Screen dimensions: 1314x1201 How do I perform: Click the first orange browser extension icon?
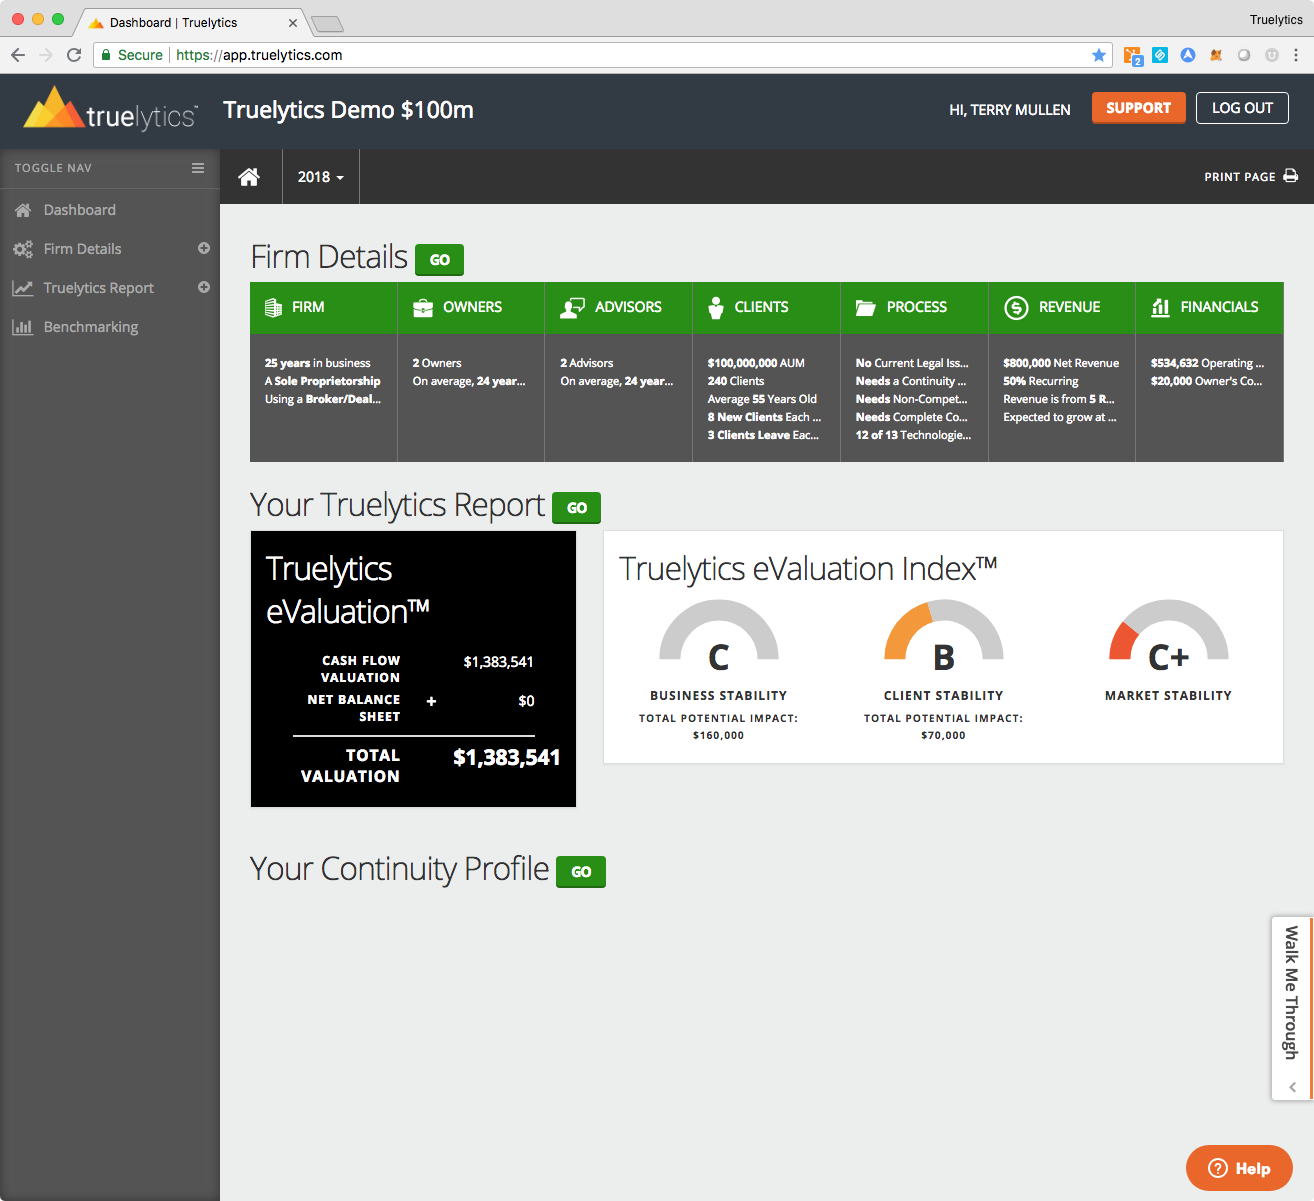(x=1133, y=56)
